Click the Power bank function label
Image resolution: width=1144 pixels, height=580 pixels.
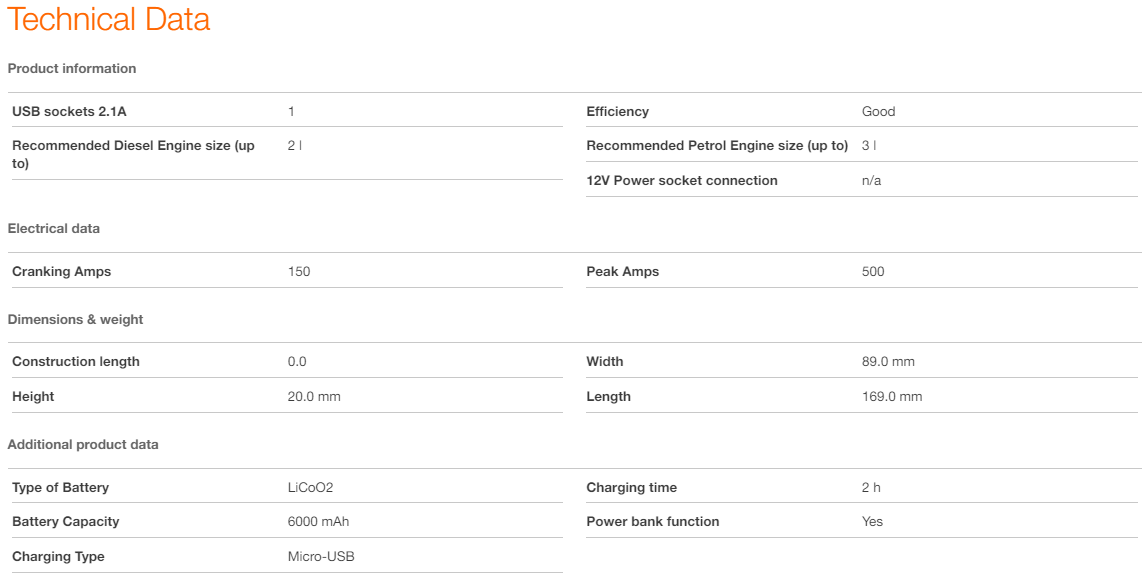coord(652,522)
